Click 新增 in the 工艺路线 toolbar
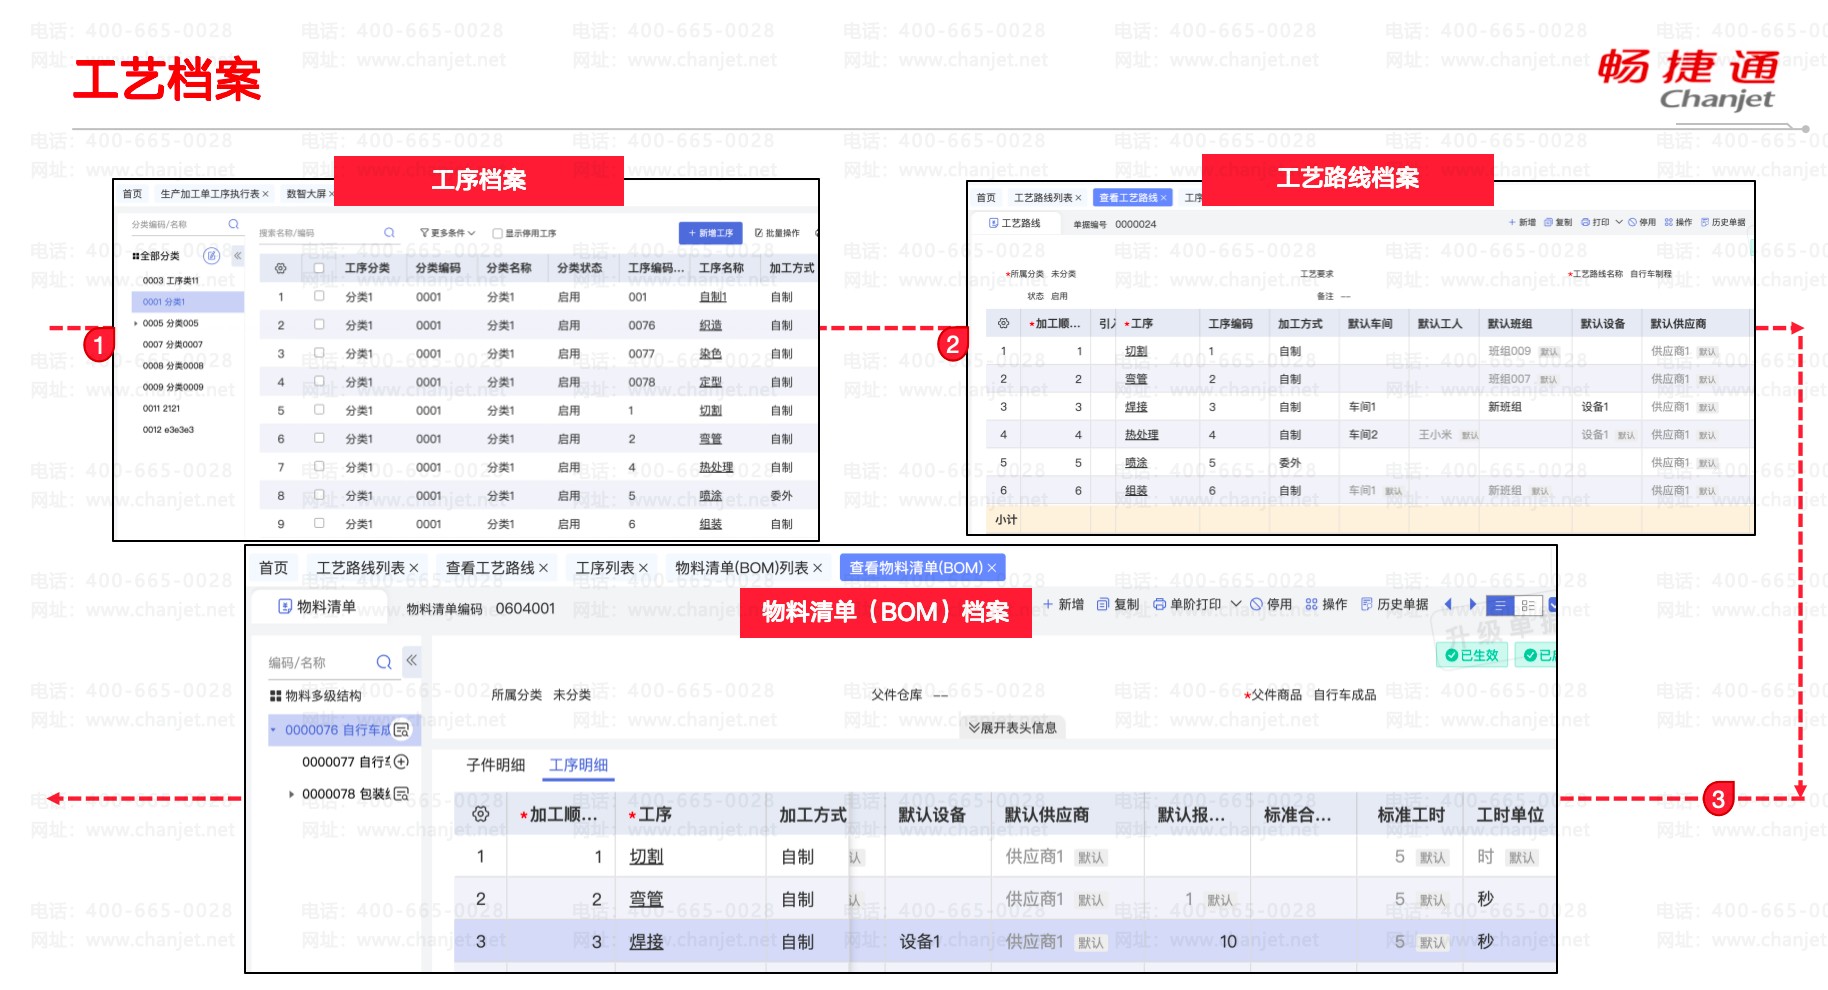This screenshot has width=1828, height=990. [x=1522, y=222]
